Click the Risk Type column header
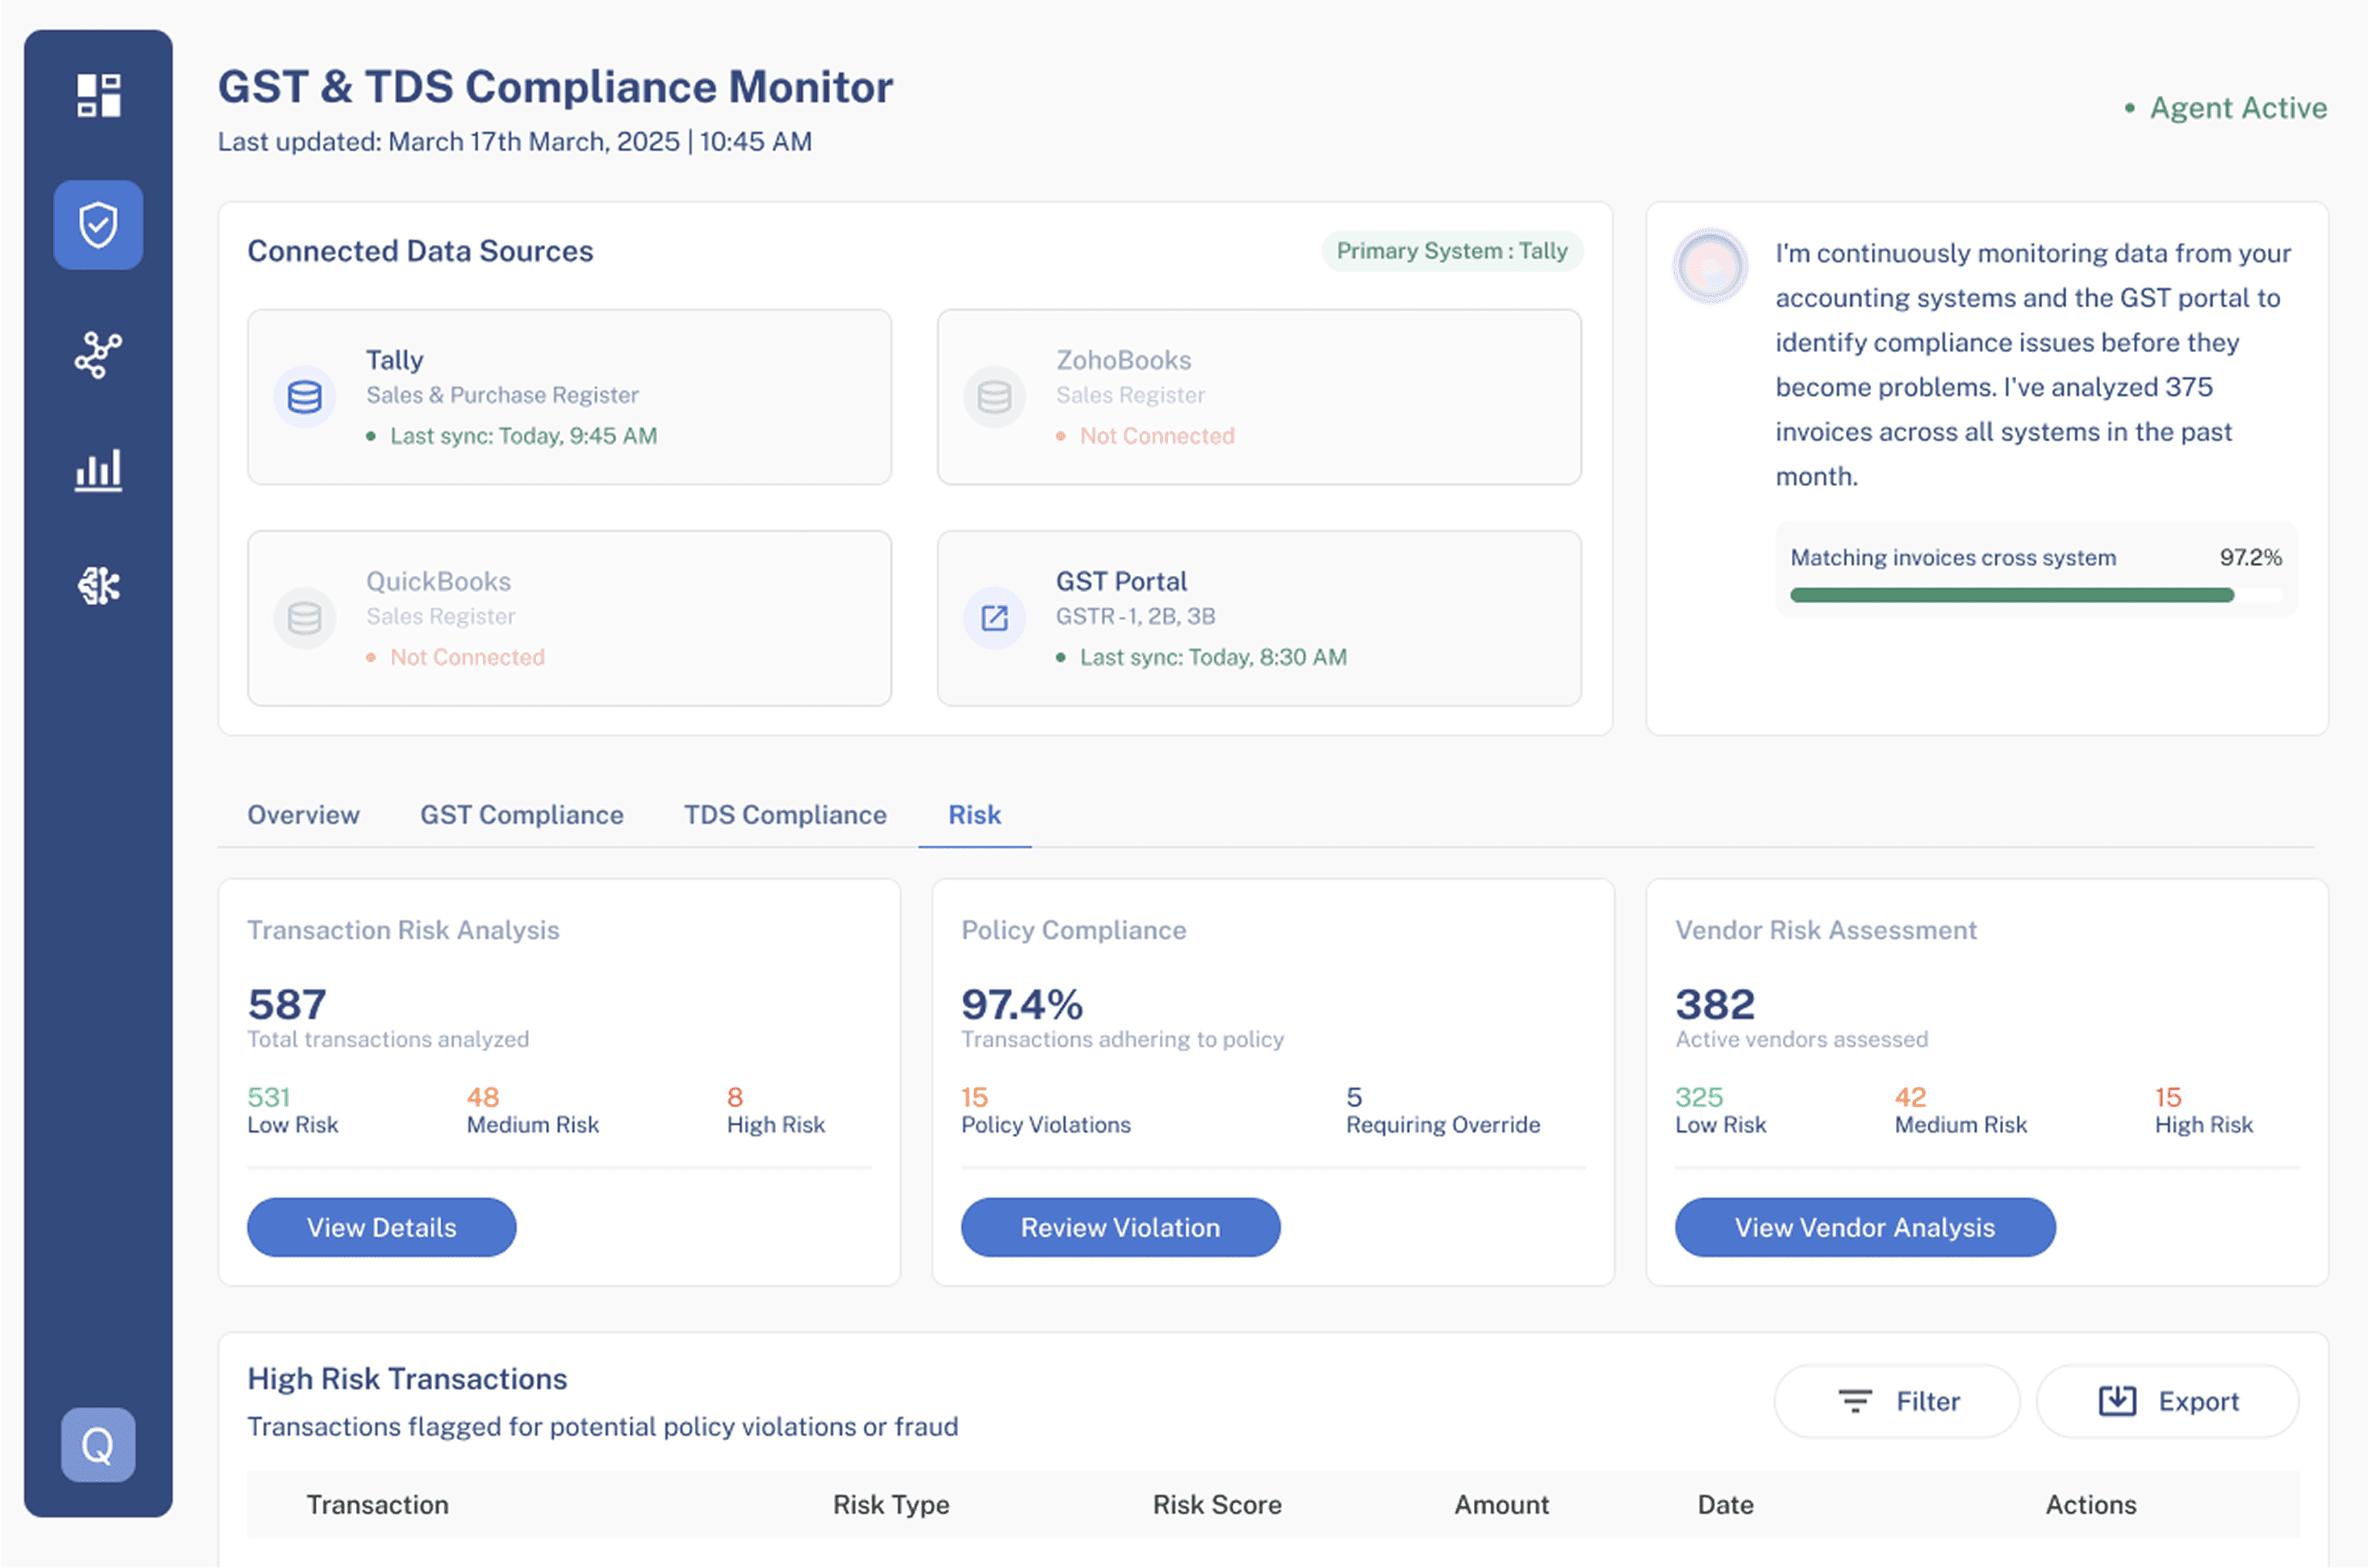 pos(891,1504)
